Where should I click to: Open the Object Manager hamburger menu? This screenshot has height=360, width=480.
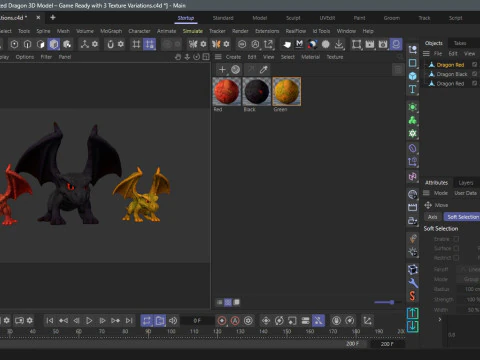click(x=426, y=54)
